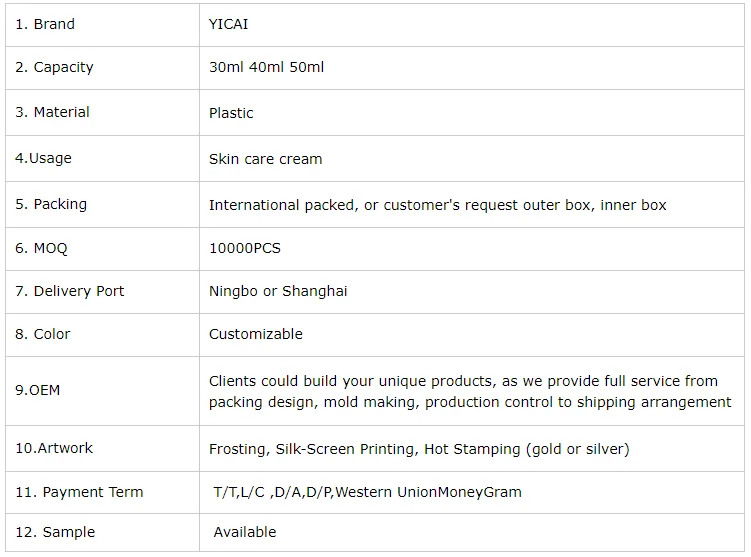Image resolution: width=751 pixels, height=557 pixels.
Task: Select the 'Skin care cream' text
Action: click(x=265, y=159)
